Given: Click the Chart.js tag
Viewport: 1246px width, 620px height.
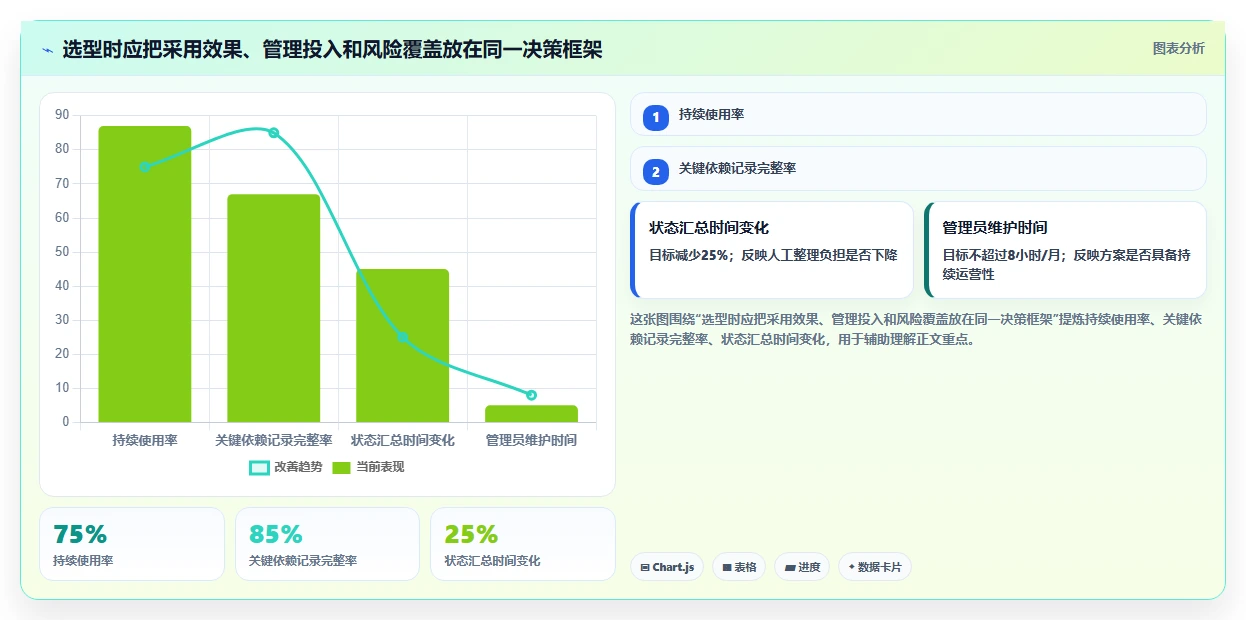Looking at the screenshot, I should click(x=667, y=567).
